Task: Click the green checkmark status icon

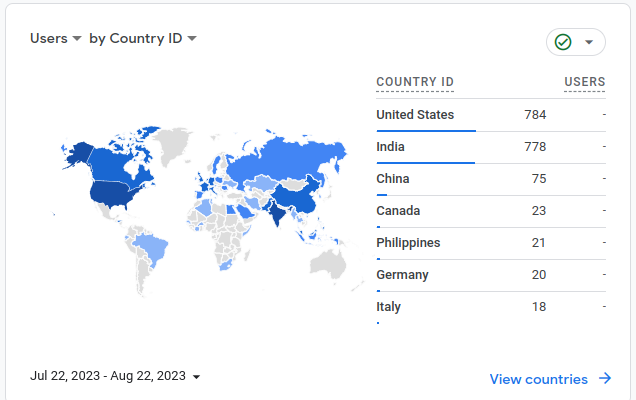Action: tap(563, 42)
